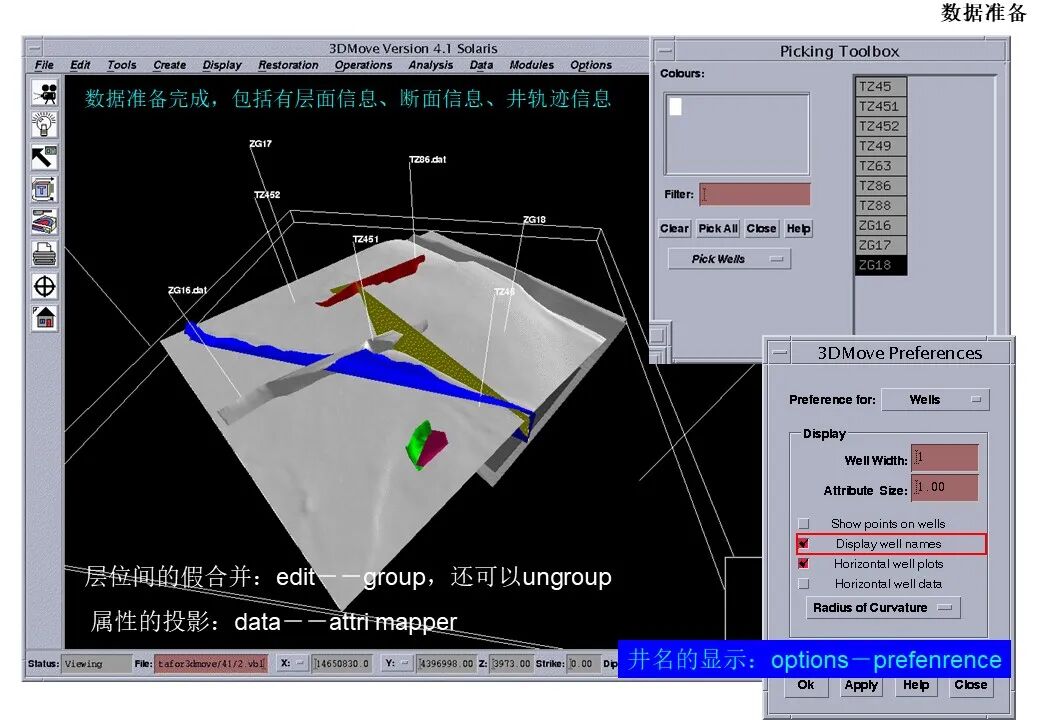This screenshot has height=720, width=1040.
Task: Open the Create menu
Action: click(x=169, y=65)
